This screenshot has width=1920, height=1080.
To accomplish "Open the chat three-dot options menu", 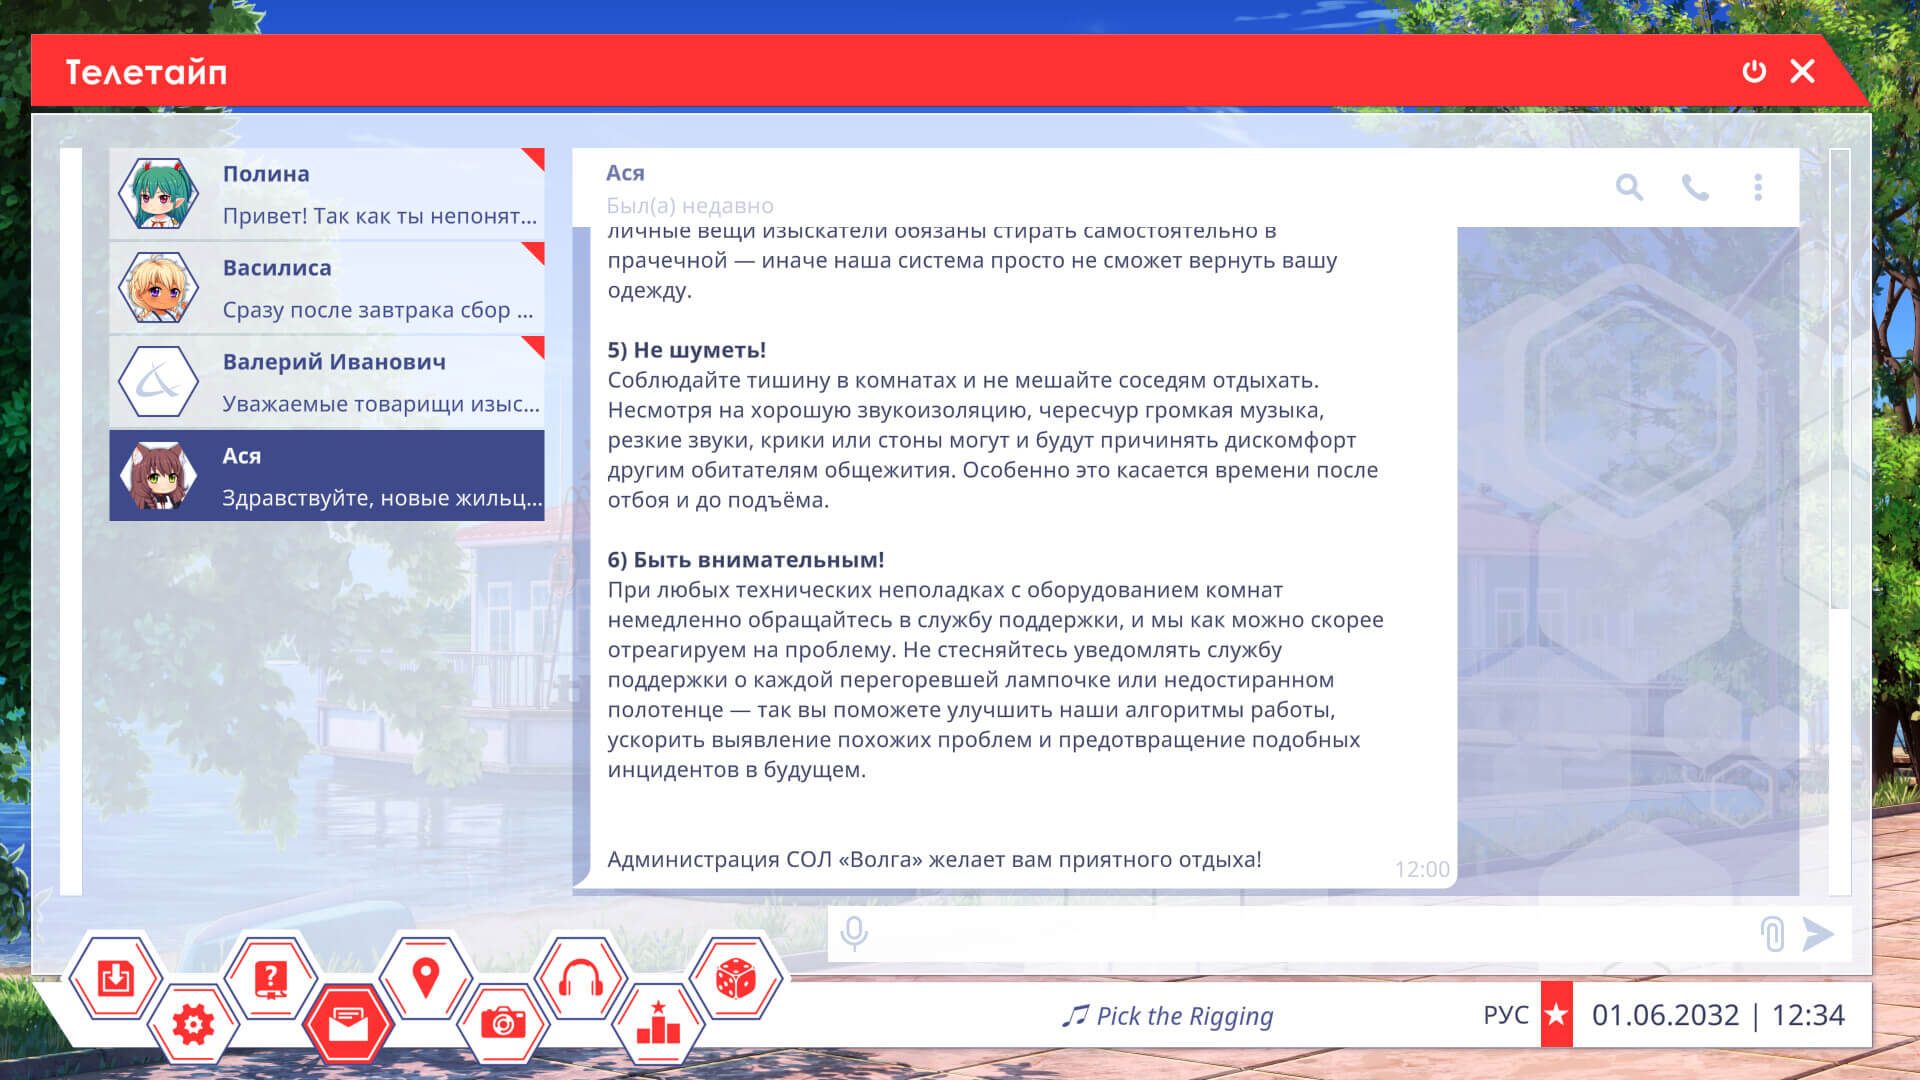I will pyautogui.click(x=1758, y=187).
